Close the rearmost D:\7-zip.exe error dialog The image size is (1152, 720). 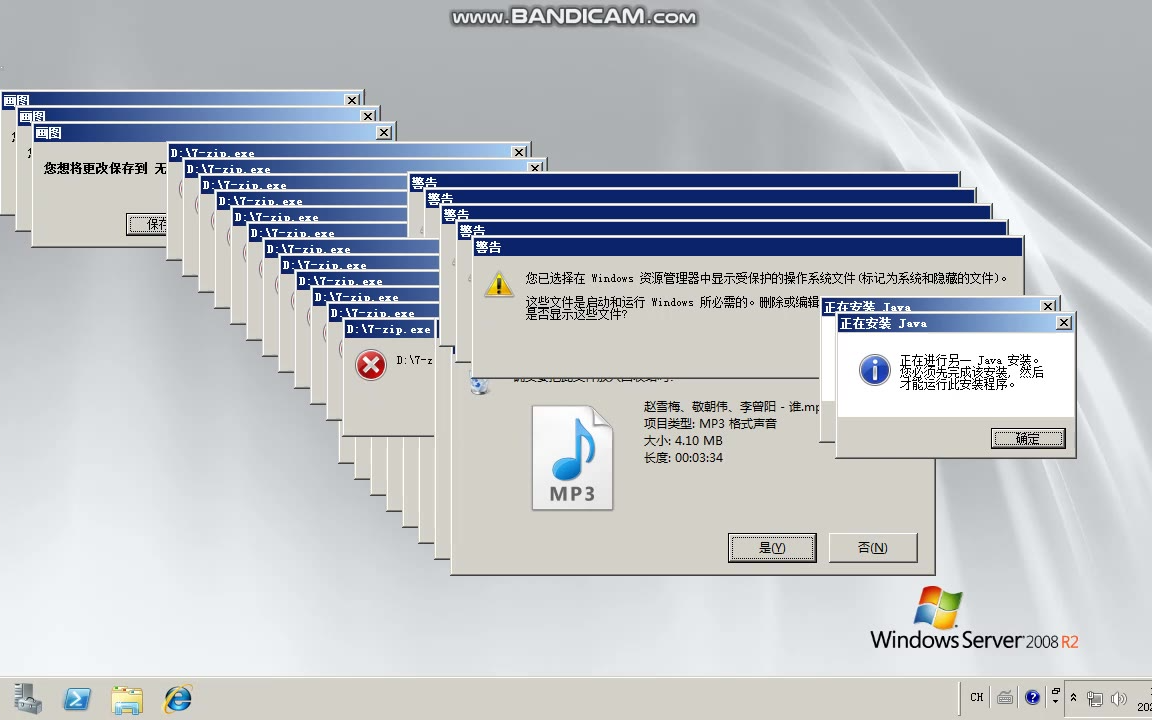(x=519, y=152)
